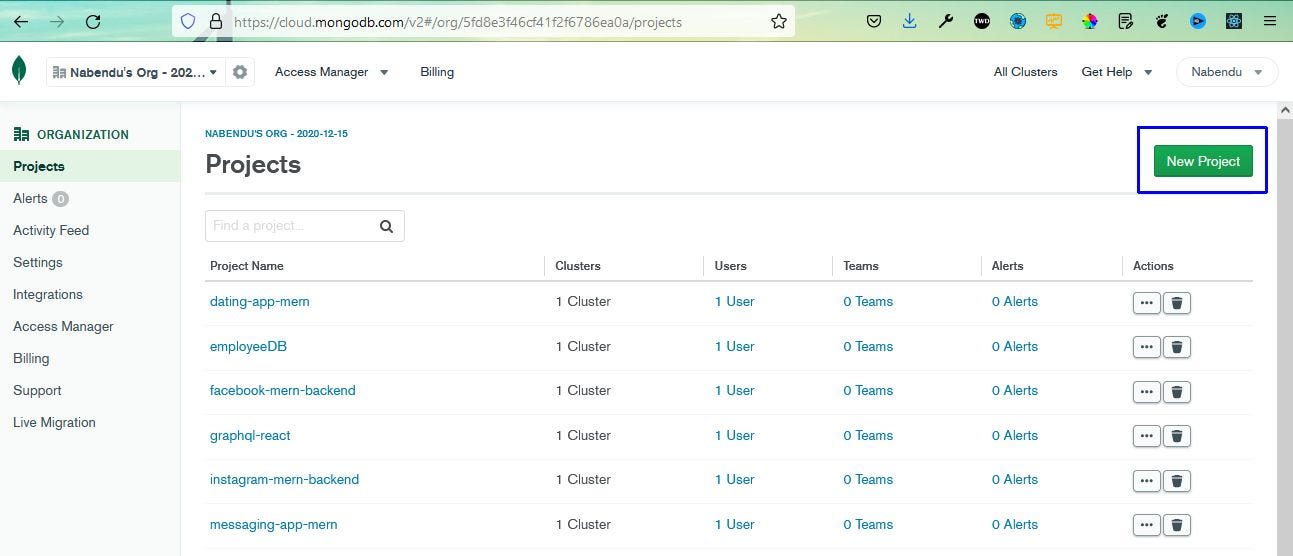Click the rainbow color wheel extension icon
Screen dimensions: 1293x556
point(1090,21)
